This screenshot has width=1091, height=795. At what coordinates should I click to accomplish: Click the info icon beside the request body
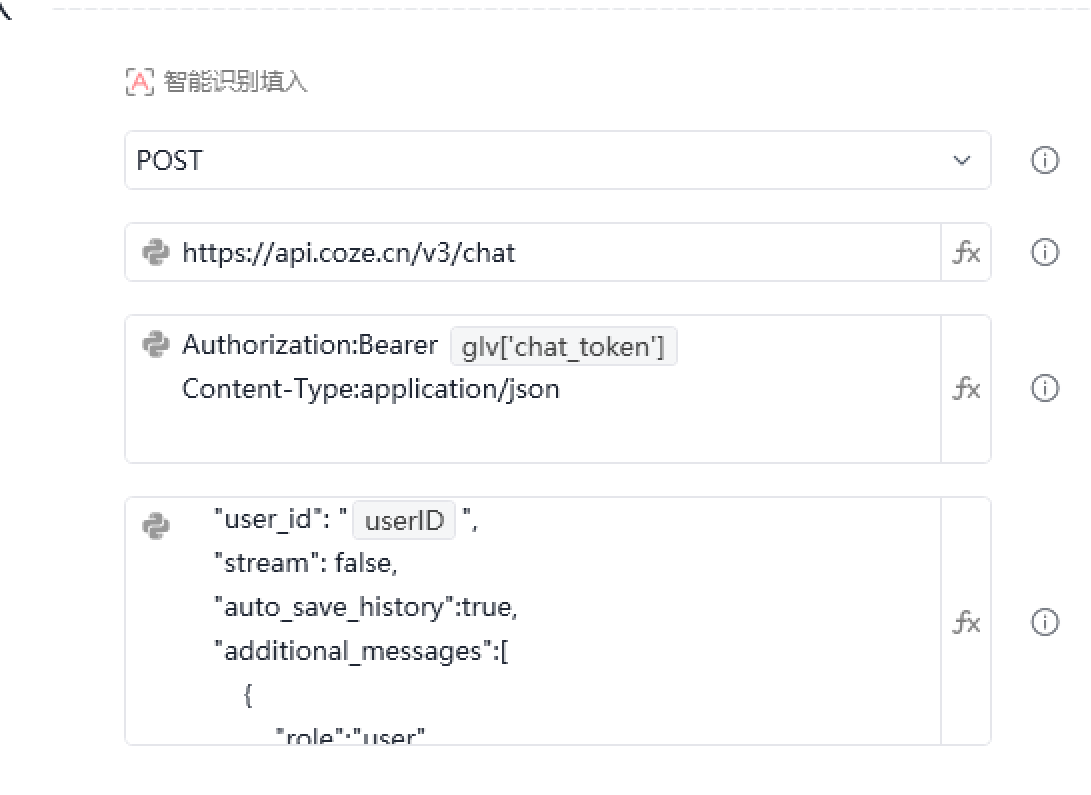pyautogui.click(x=1044, y=623)
